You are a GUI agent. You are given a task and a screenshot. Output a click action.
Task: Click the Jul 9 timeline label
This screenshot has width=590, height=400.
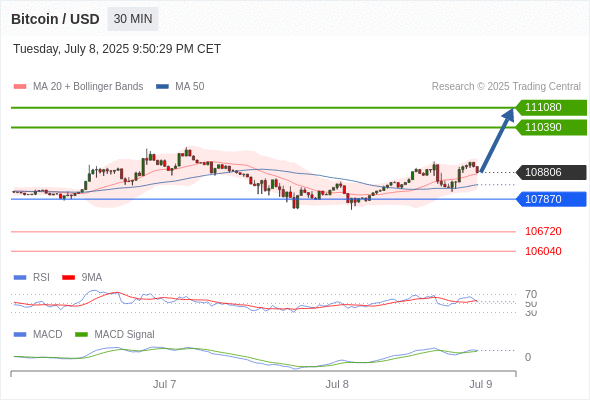pos(481,384)
